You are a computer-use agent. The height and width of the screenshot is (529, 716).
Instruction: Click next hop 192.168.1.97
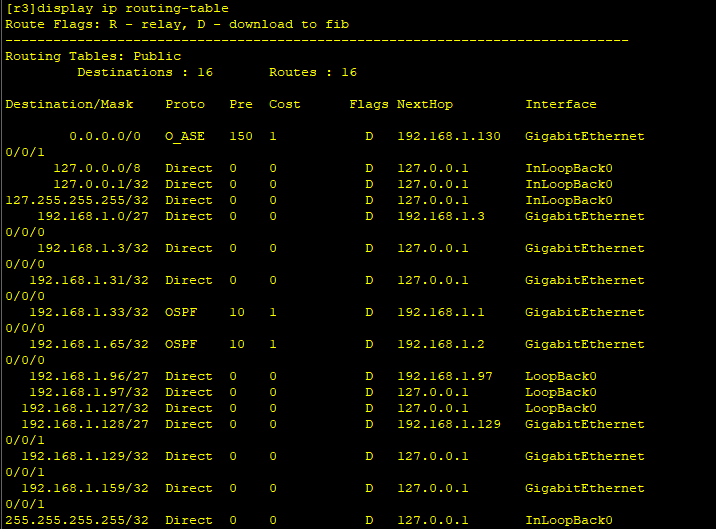pos(445,376)
